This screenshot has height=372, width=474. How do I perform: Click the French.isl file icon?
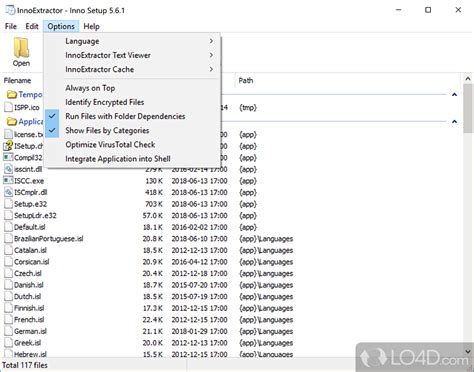pyautogui.click(x=8, y=319)
